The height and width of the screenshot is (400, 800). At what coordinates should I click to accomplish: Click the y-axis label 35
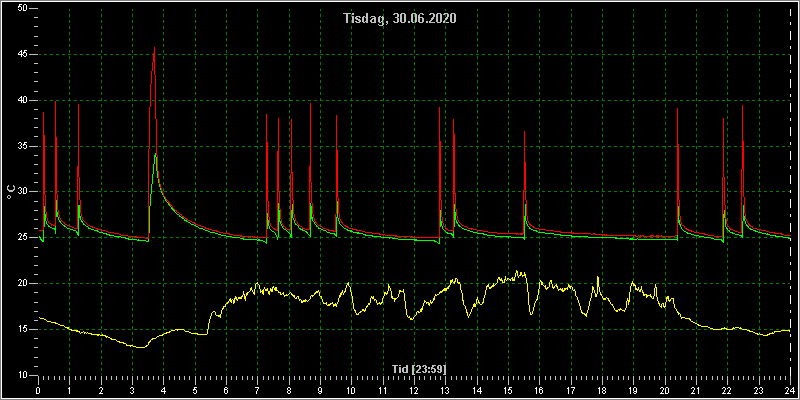click(x=21, y=146)
